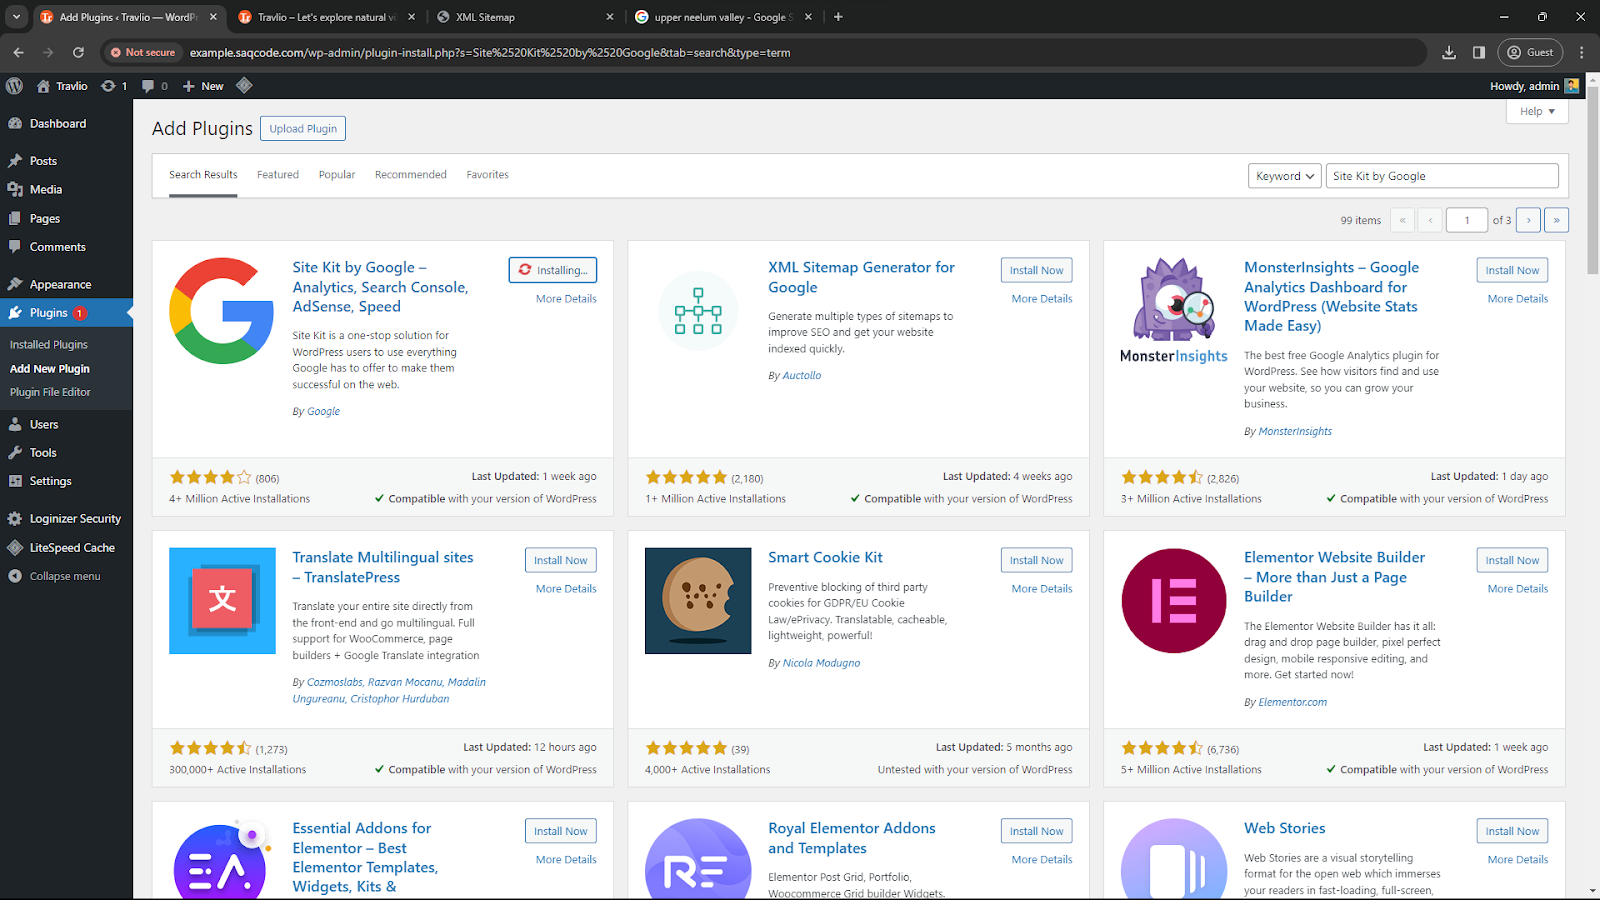
Task: Click the Not secure site info badge
Action: click(x=143, y=52)
